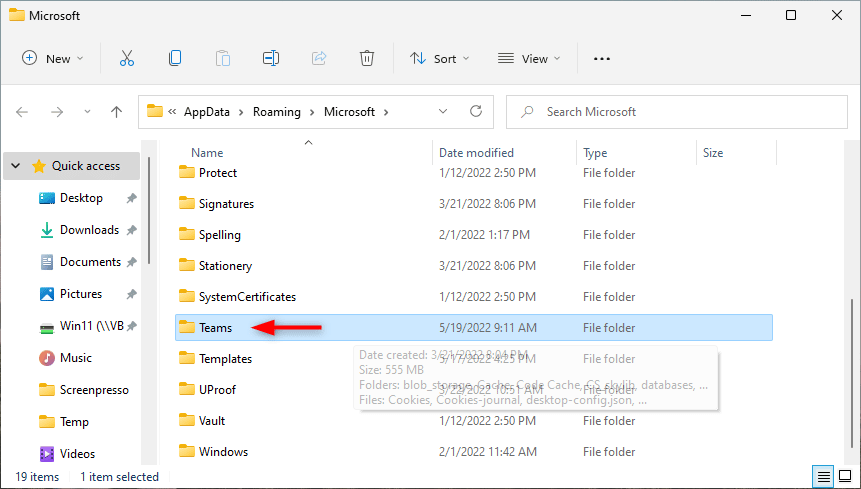Select Videos in the sidebar
This screenshot has height=489, width=861.
coord(77,454)
